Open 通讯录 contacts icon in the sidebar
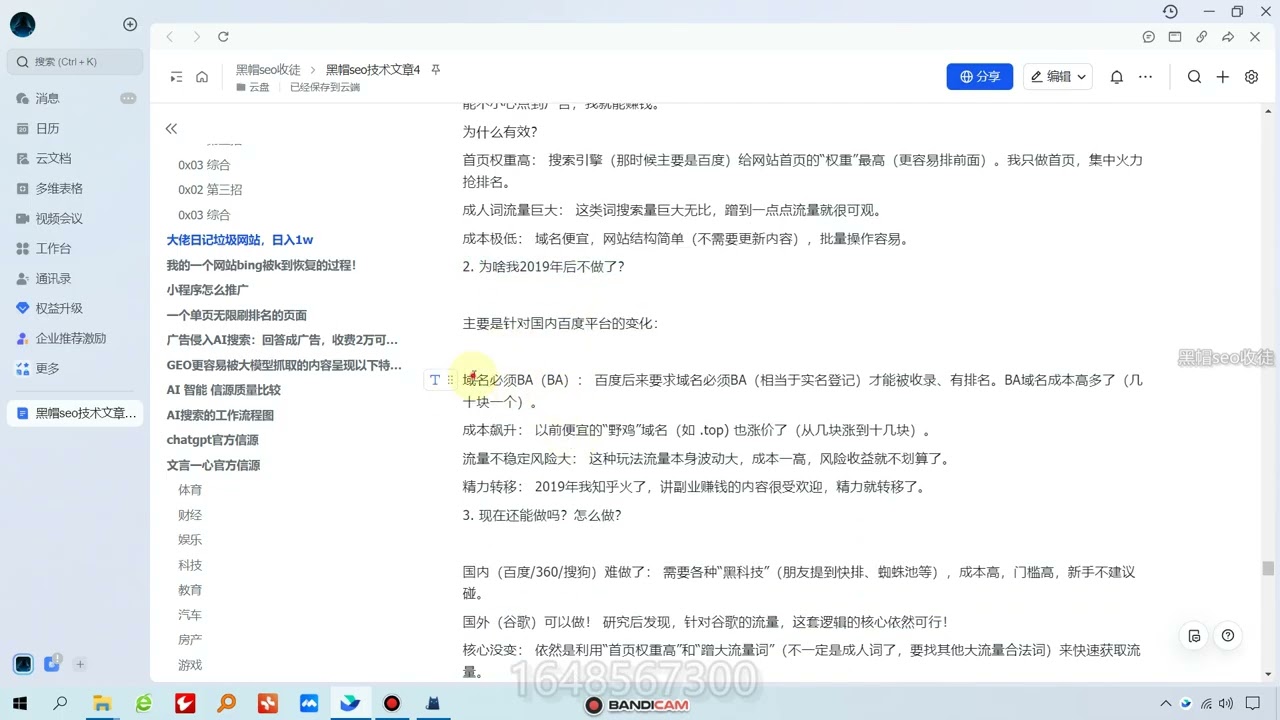 [x=23, y=278]
